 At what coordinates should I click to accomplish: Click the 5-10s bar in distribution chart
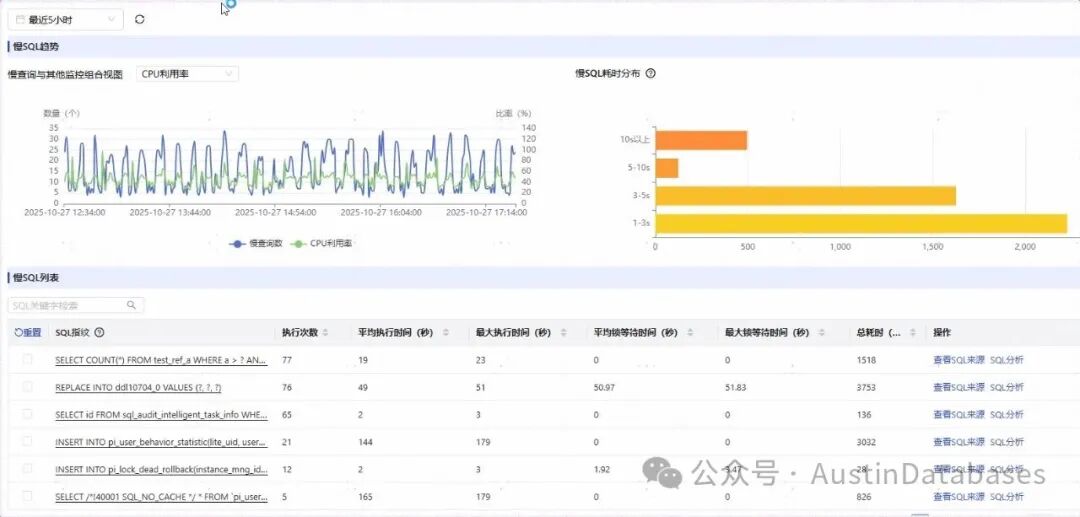coord(667,168)
